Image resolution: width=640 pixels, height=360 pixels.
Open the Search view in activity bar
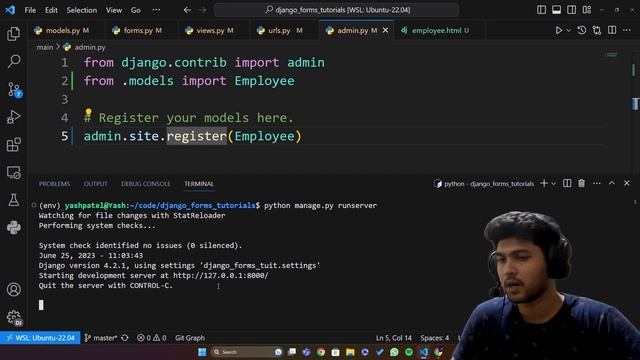(x=13, y=61)
